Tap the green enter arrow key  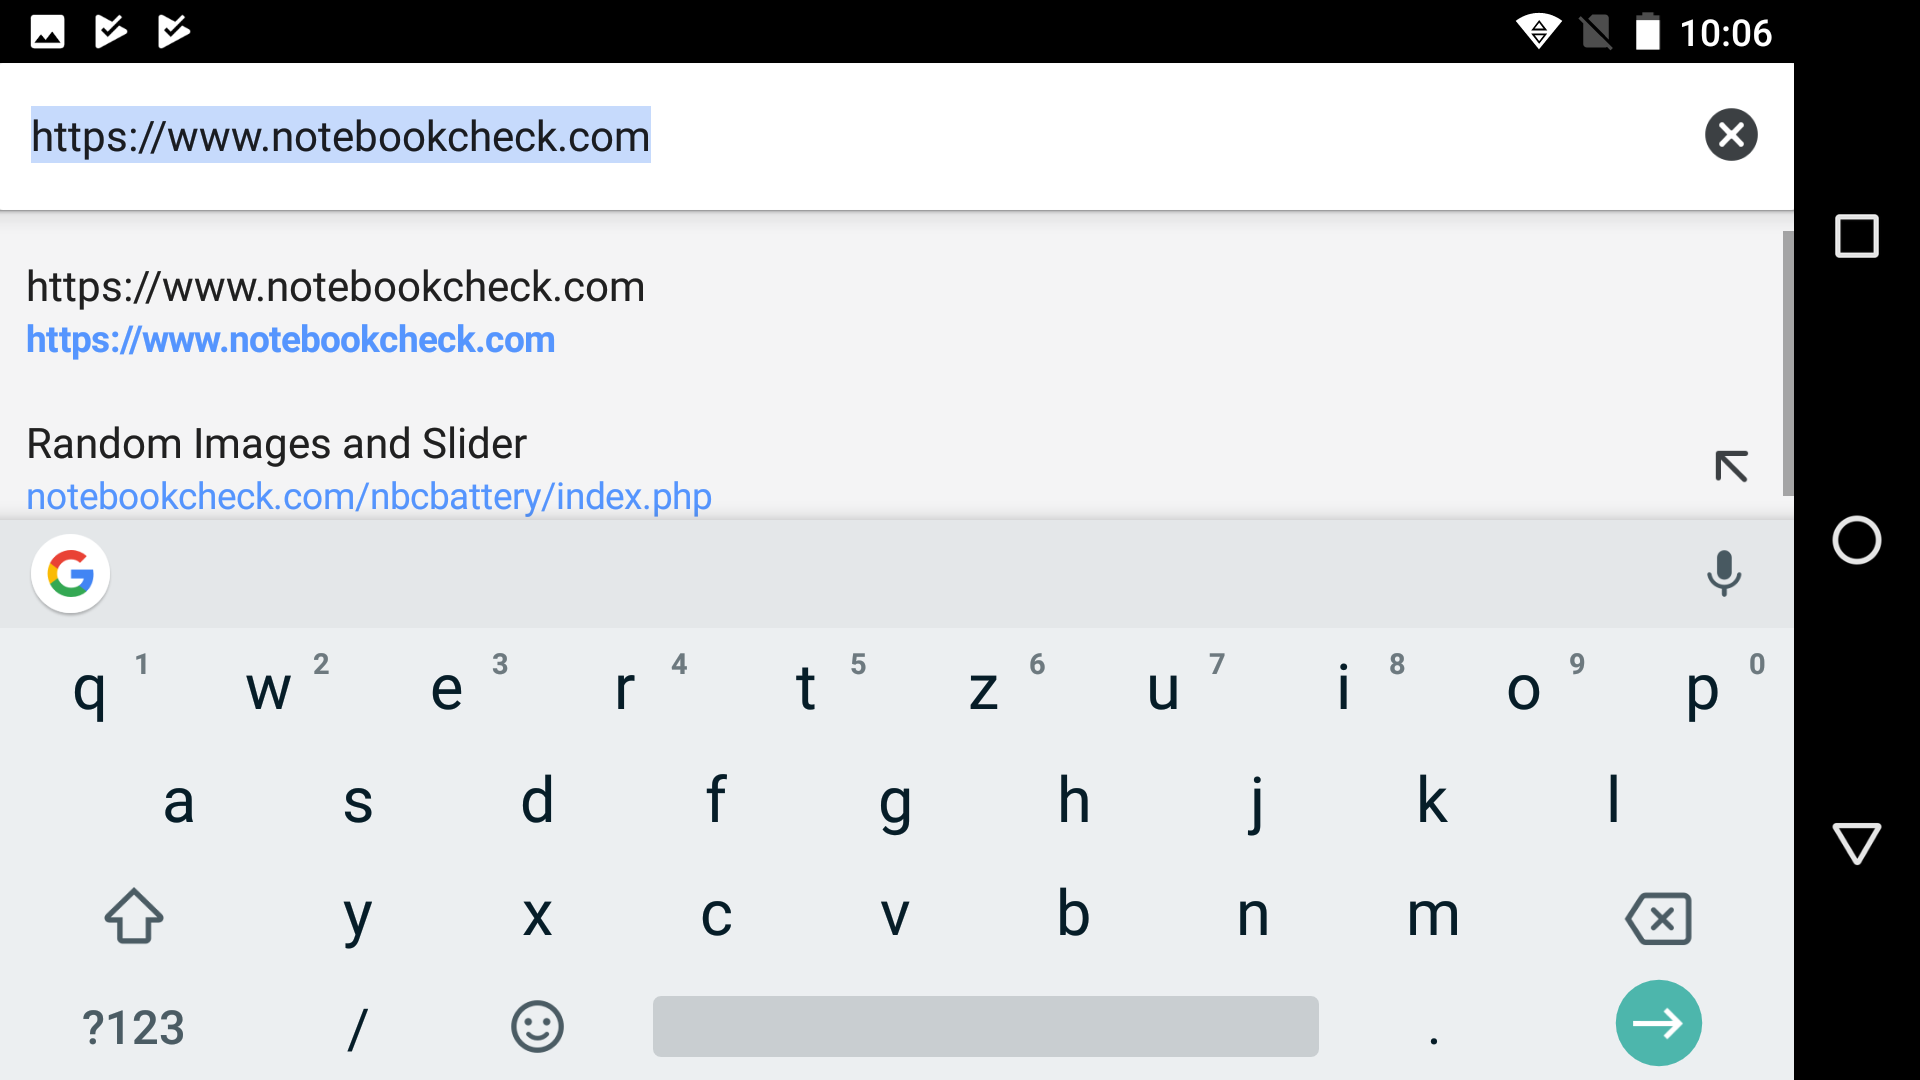coord(1658,1023)
